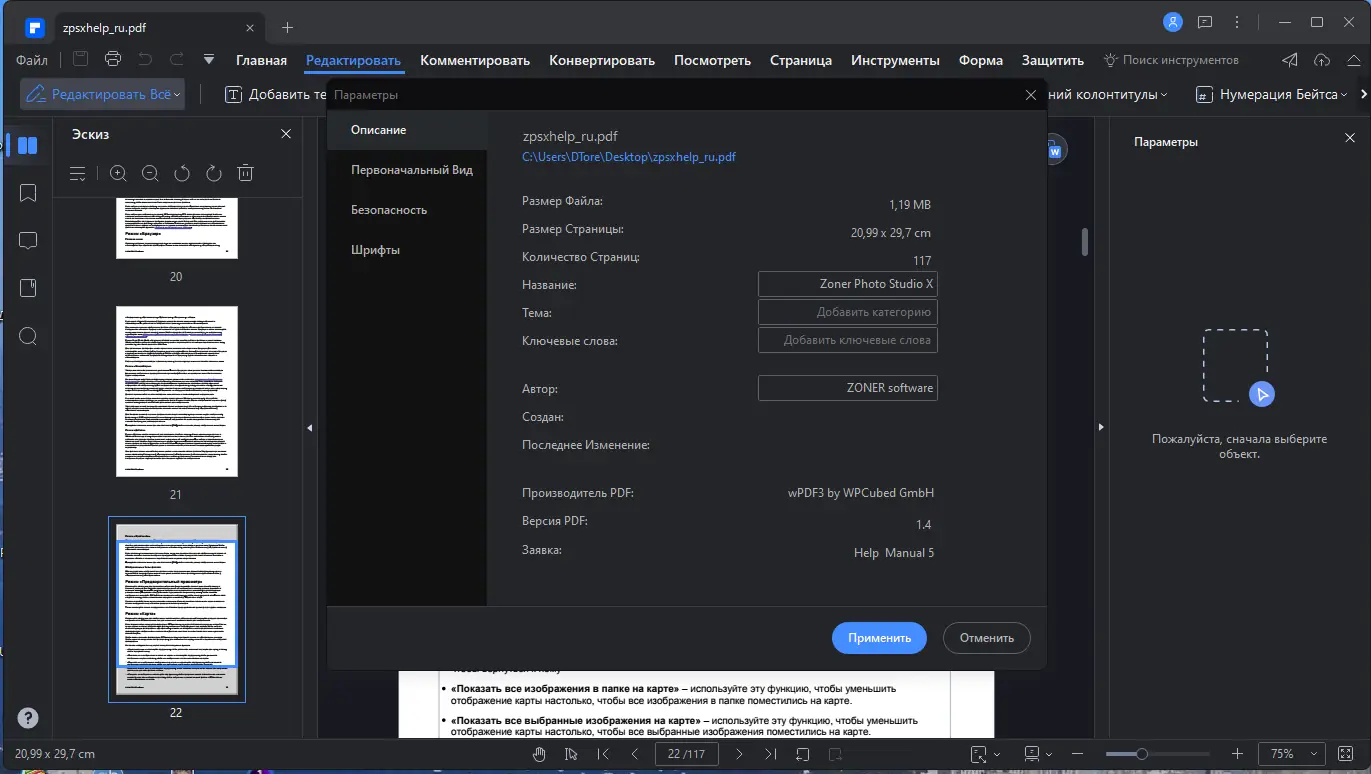Viewport: 1371px width, 774px height.
Task: Open the bookmarks sidebar icon
Action: pyautogui.click(x=28, y=193)
